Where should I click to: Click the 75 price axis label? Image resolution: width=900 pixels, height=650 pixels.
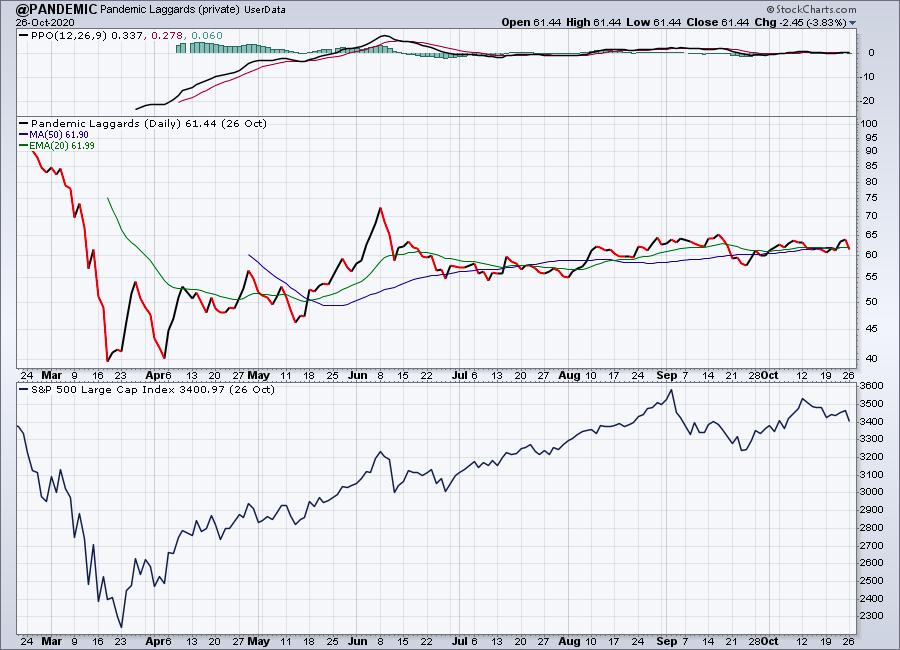[x=871, y=198]
